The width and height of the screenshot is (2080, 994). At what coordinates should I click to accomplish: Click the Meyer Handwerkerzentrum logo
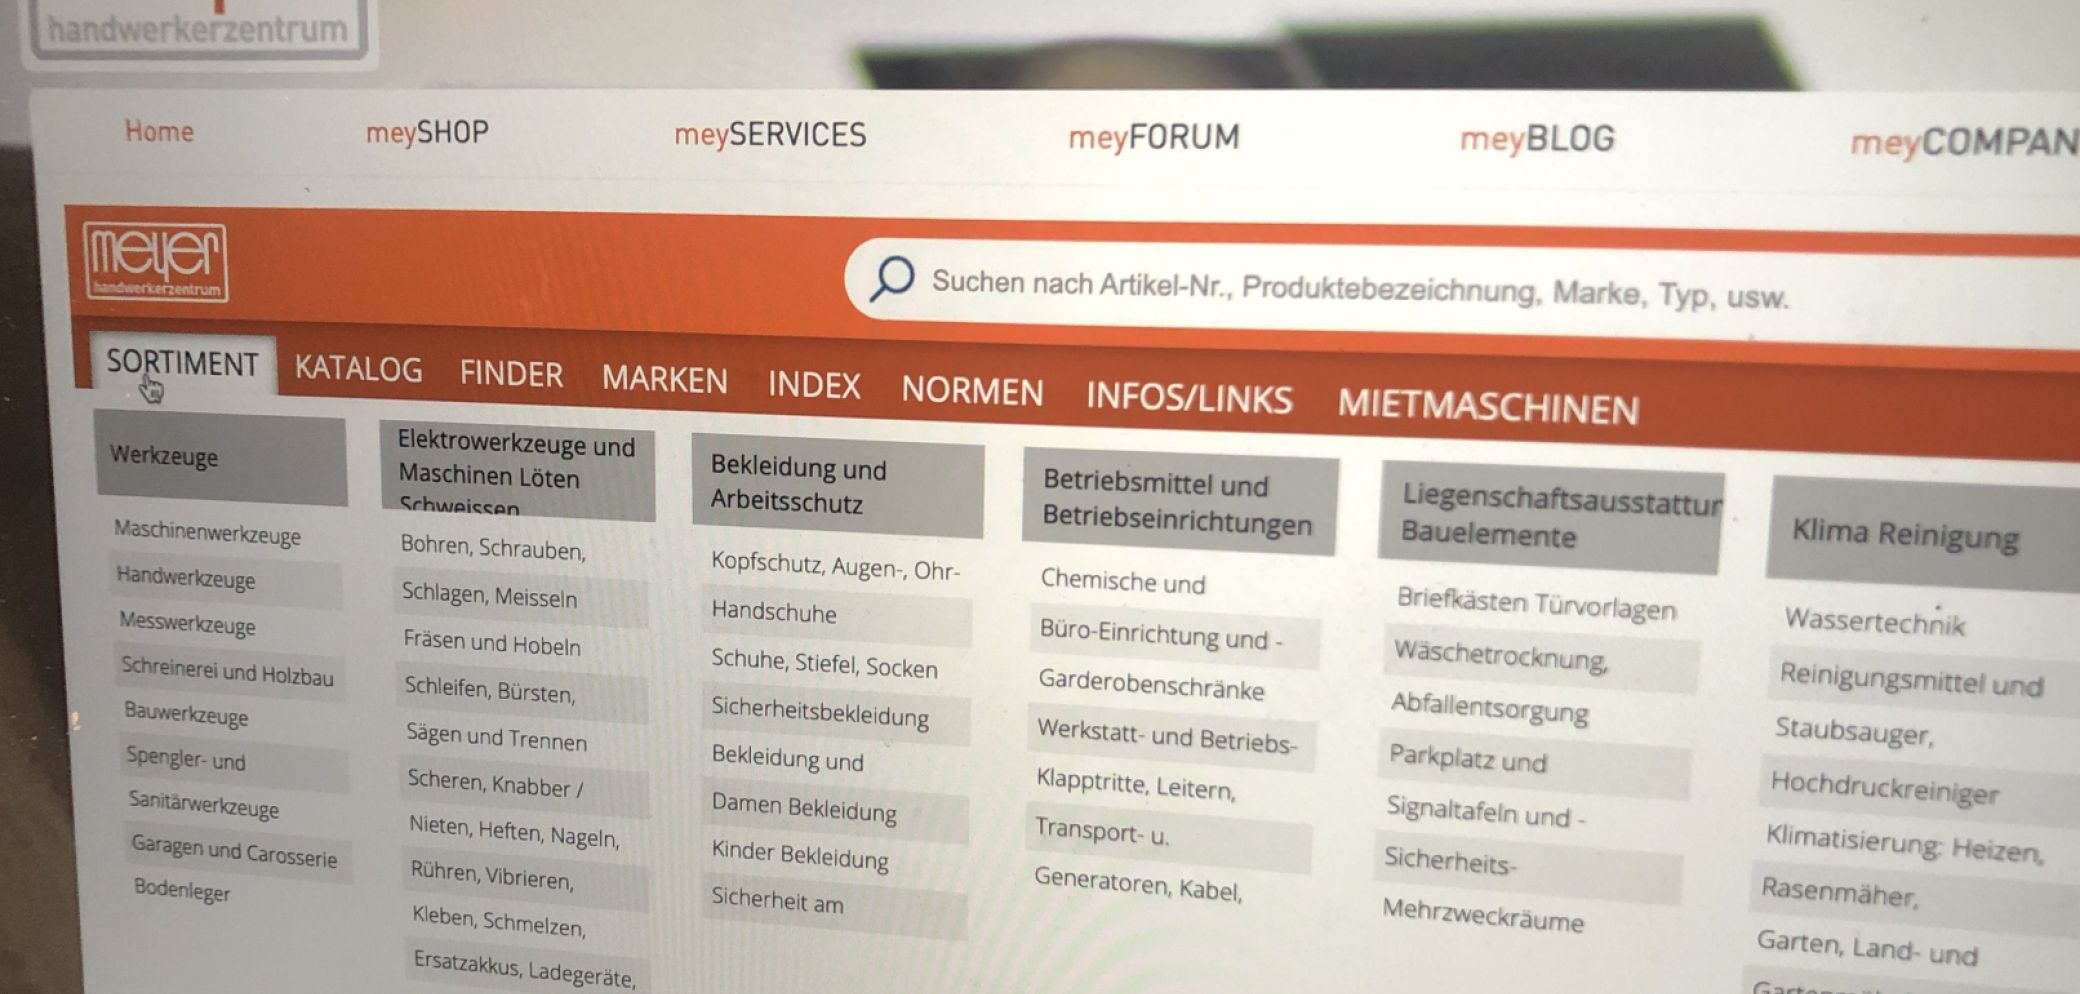tap(155, 262)
